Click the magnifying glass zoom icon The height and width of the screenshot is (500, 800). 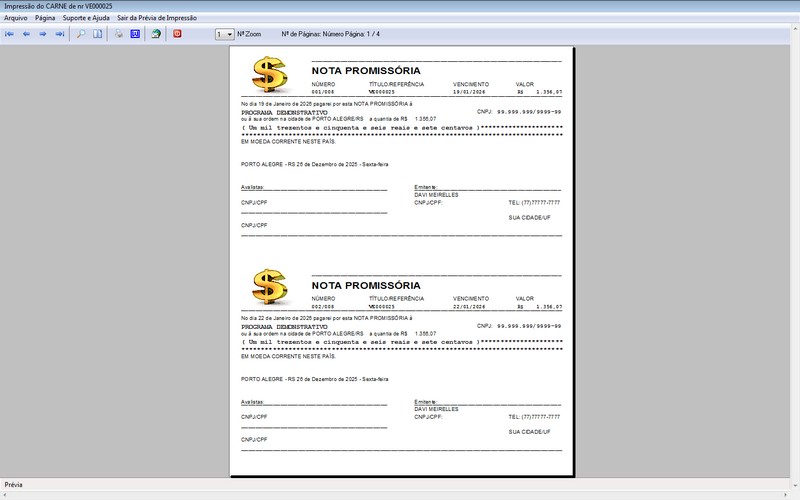(x=81, y=34)
